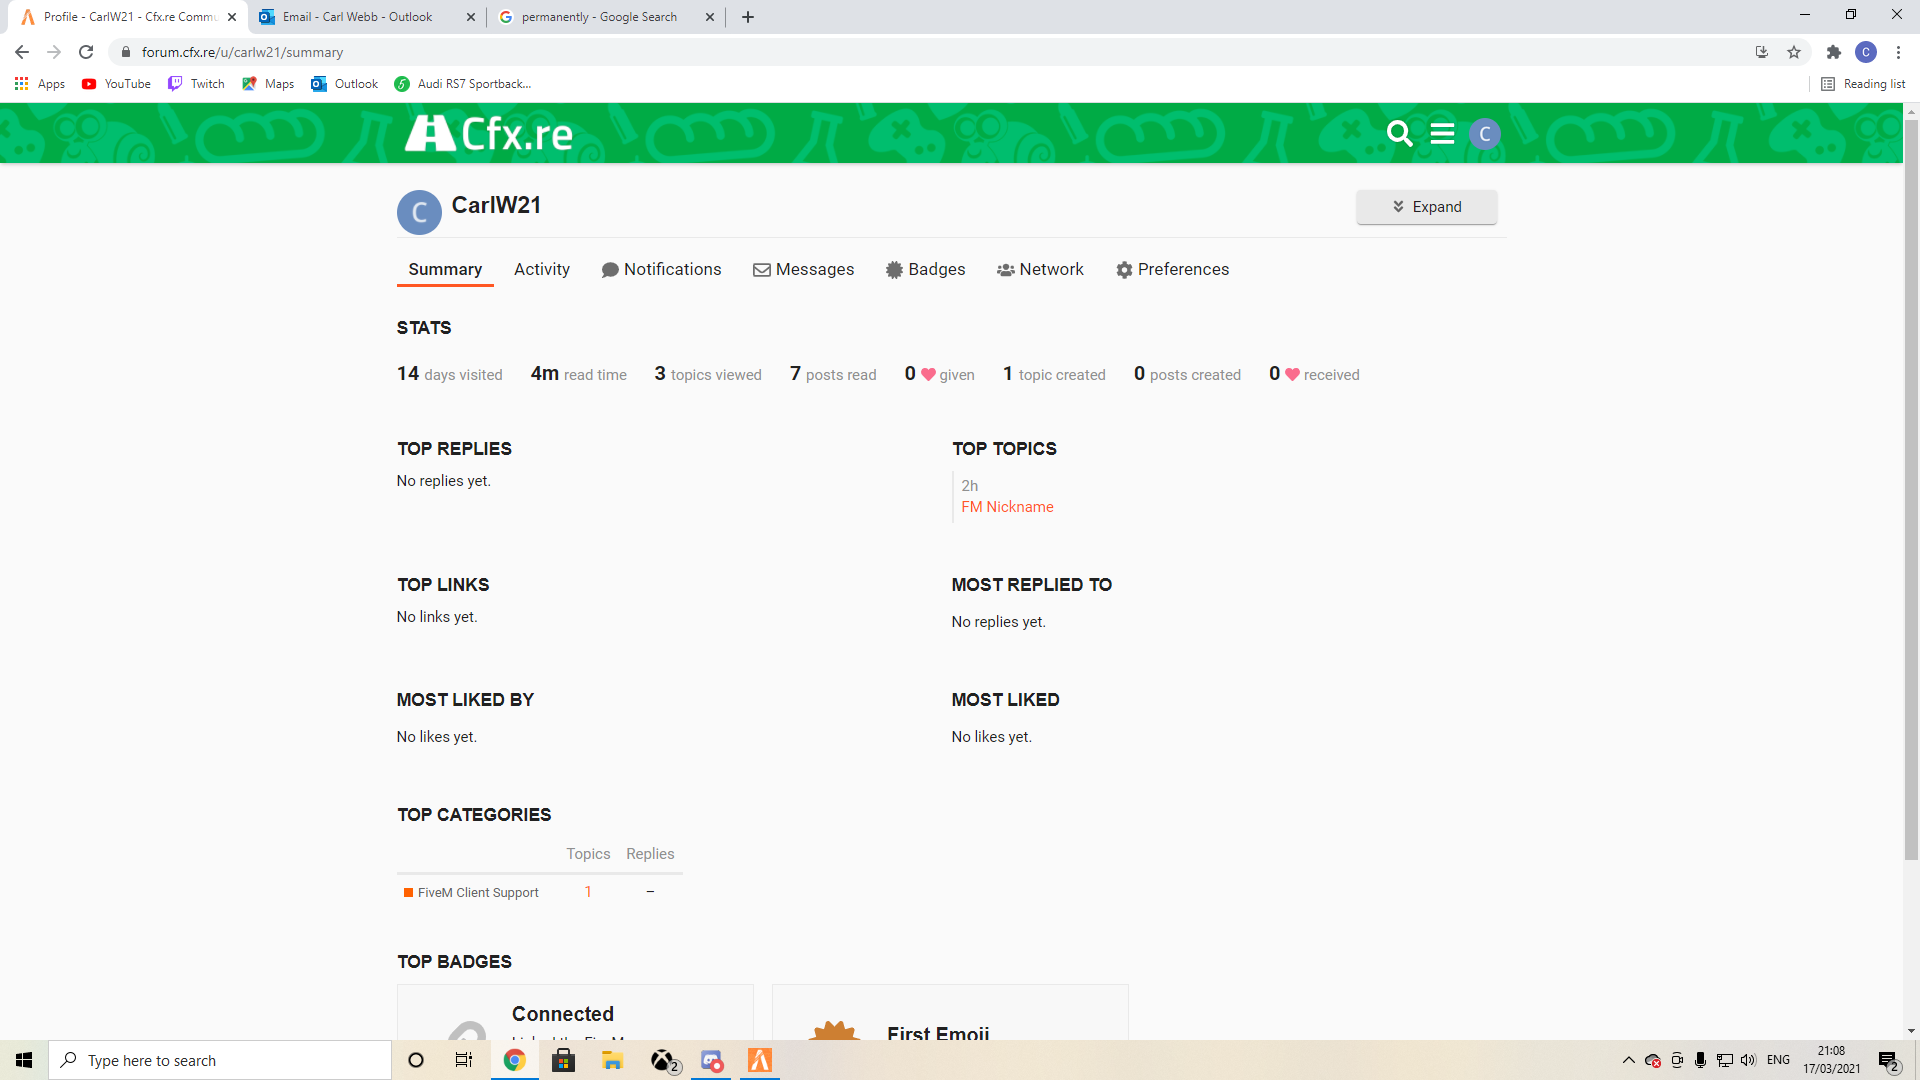This screenshot has width=1920, height=1080.
Task: Open the notification center
Action: point(1889,1060)
